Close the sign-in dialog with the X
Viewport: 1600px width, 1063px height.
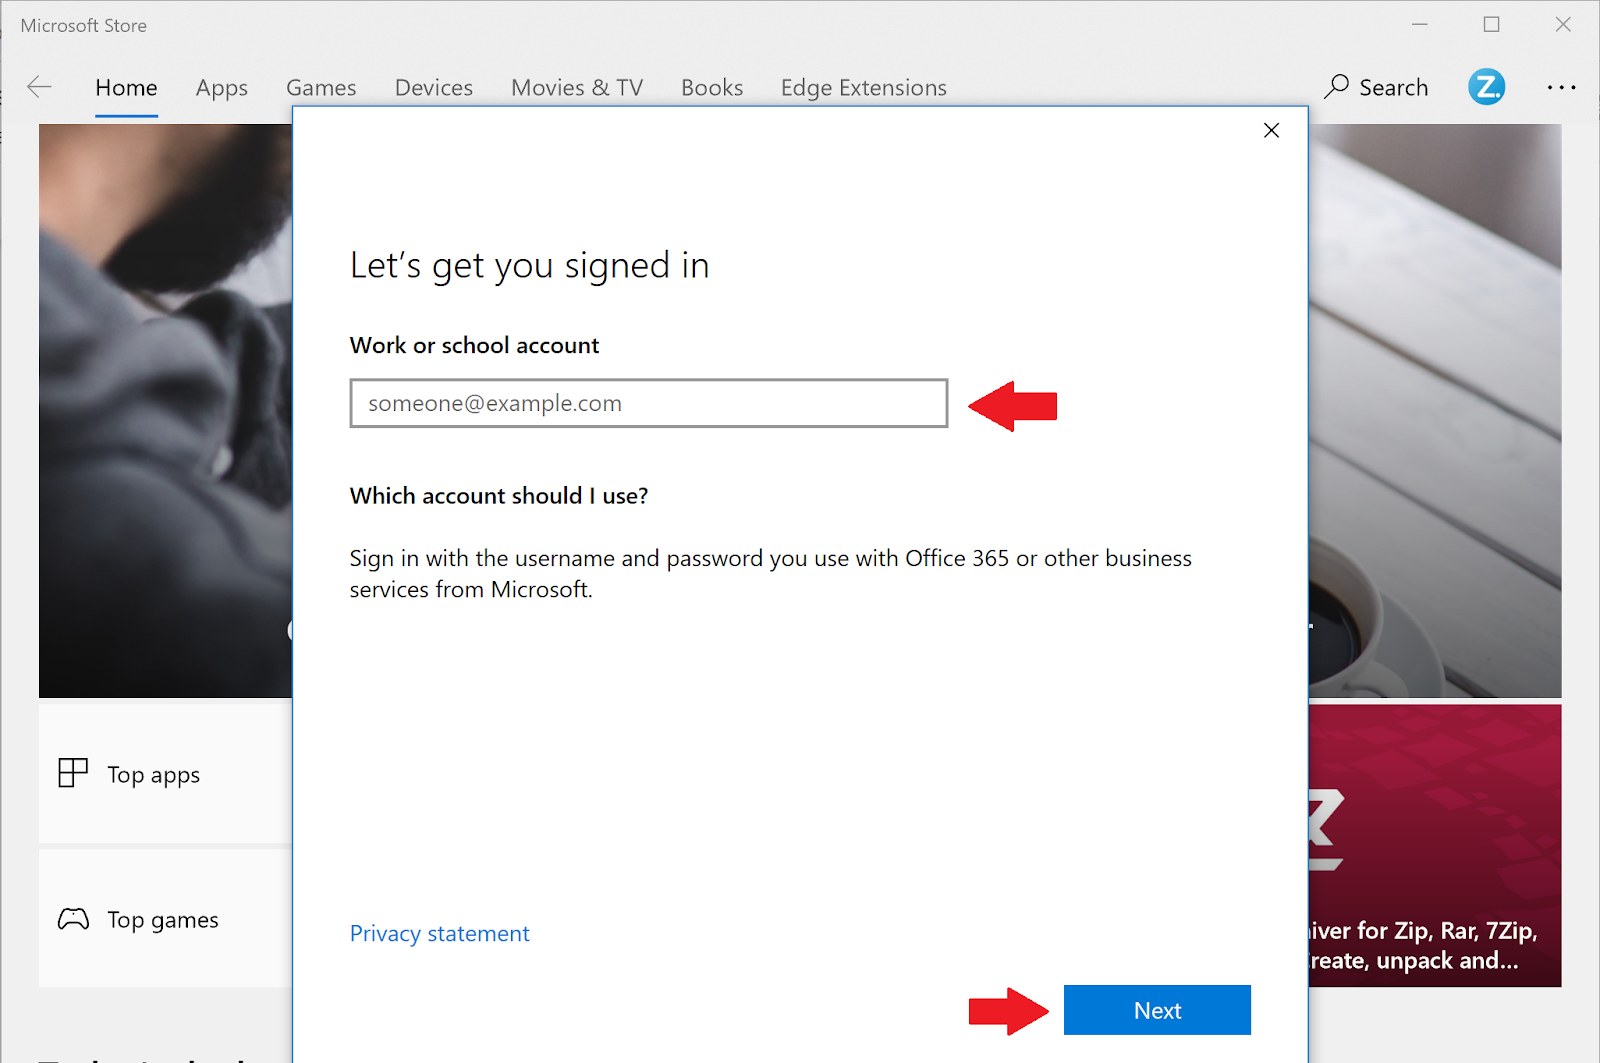click(1271, 130)
